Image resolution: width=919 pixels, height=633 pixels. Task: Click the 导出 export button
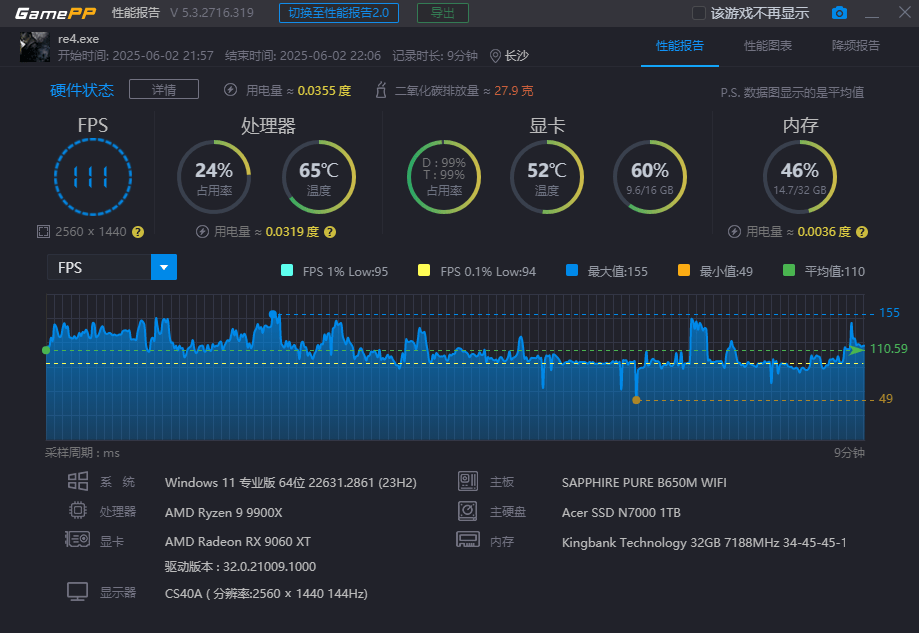click(x=443, y=13)
